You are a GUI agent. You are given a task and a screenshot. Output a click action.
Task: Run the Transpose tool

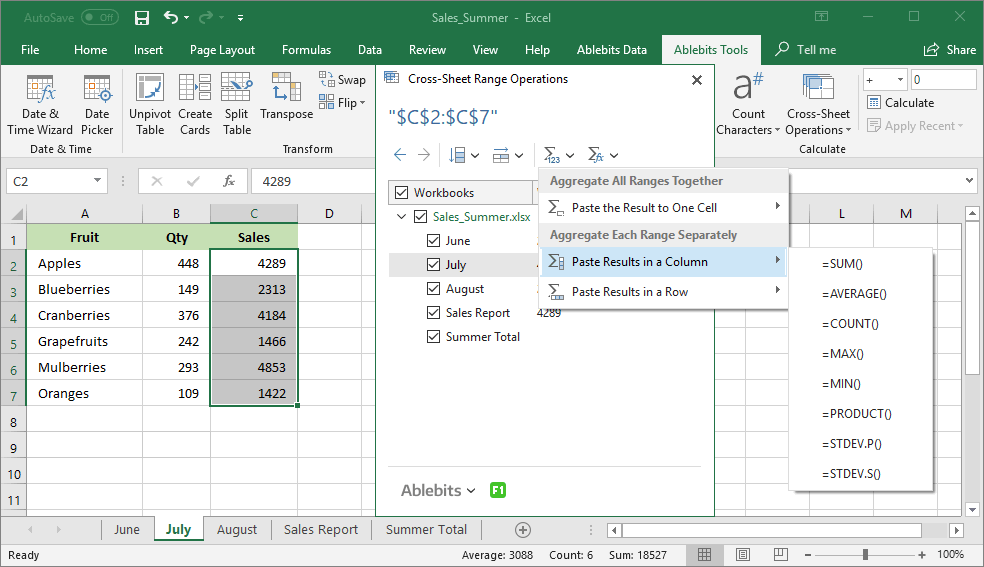(286, 97)
